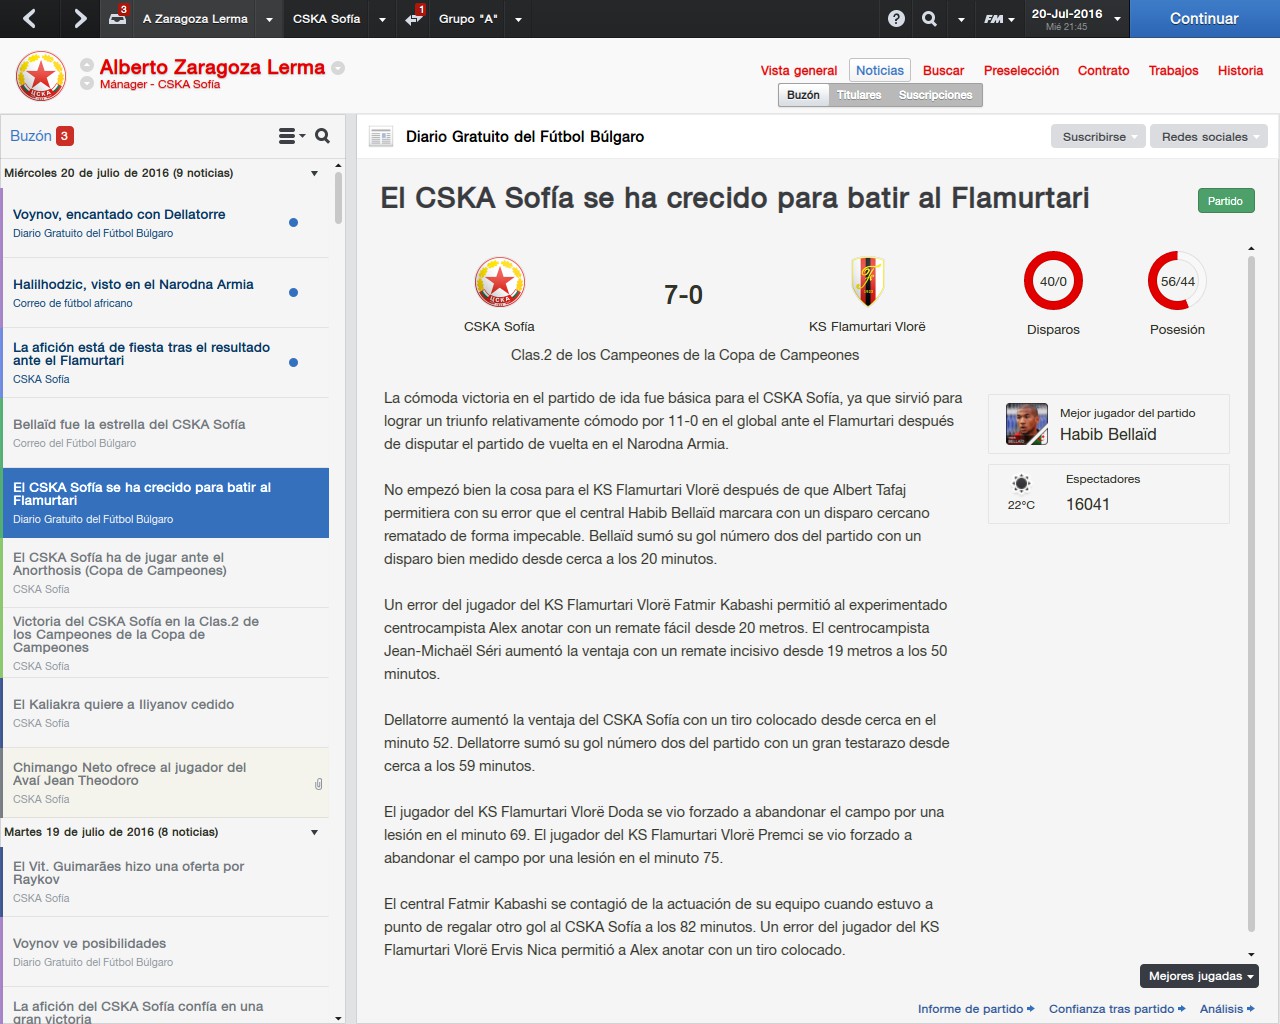Open the help question mark icon
Image resolution: width=1280 pixels, height=1024 pixels.
point(897,18)
